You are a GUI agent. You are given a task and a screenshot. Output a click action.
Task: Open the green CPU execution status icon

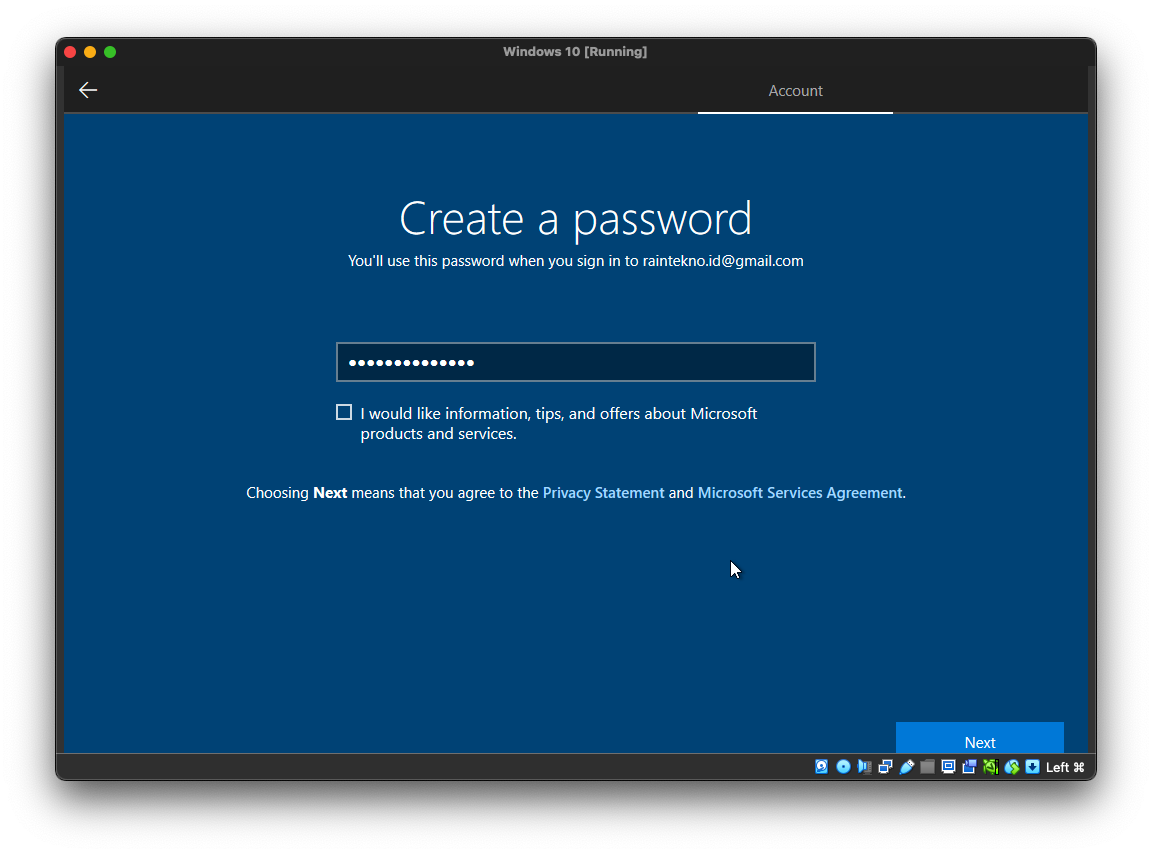tap(990, 767)
